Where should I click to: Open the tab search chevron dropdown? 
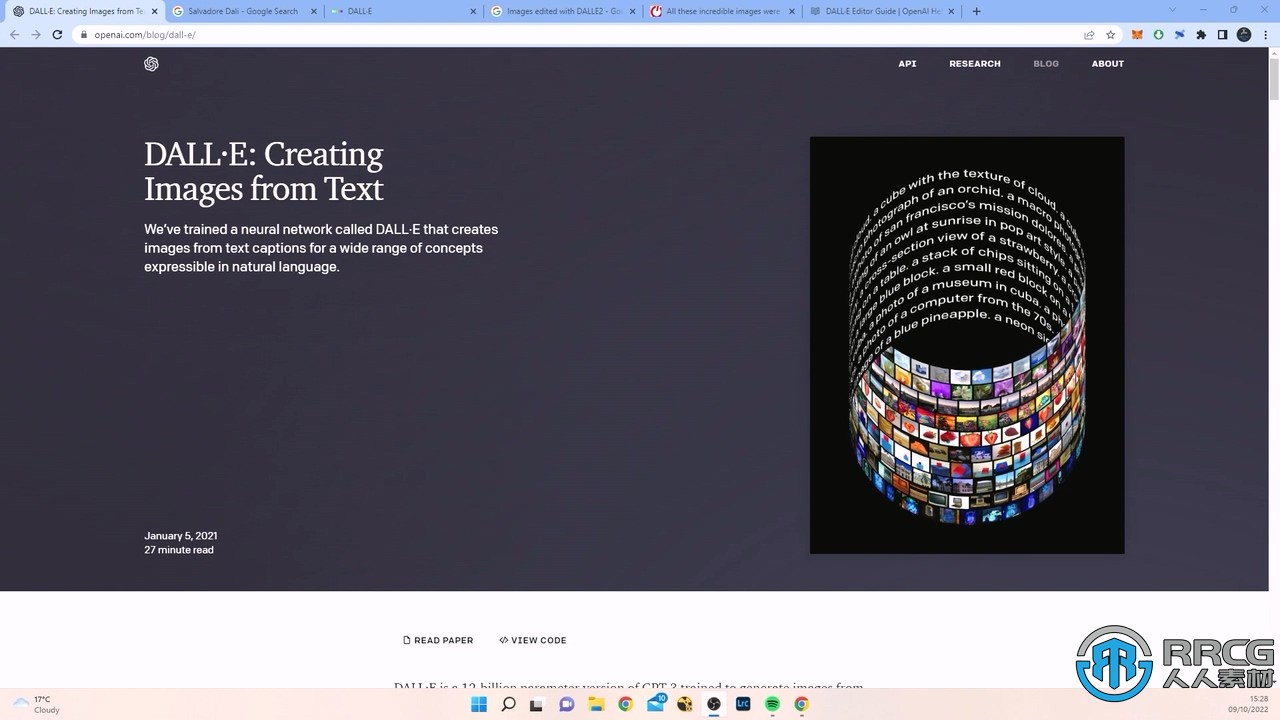click(x=1173, y=10)
